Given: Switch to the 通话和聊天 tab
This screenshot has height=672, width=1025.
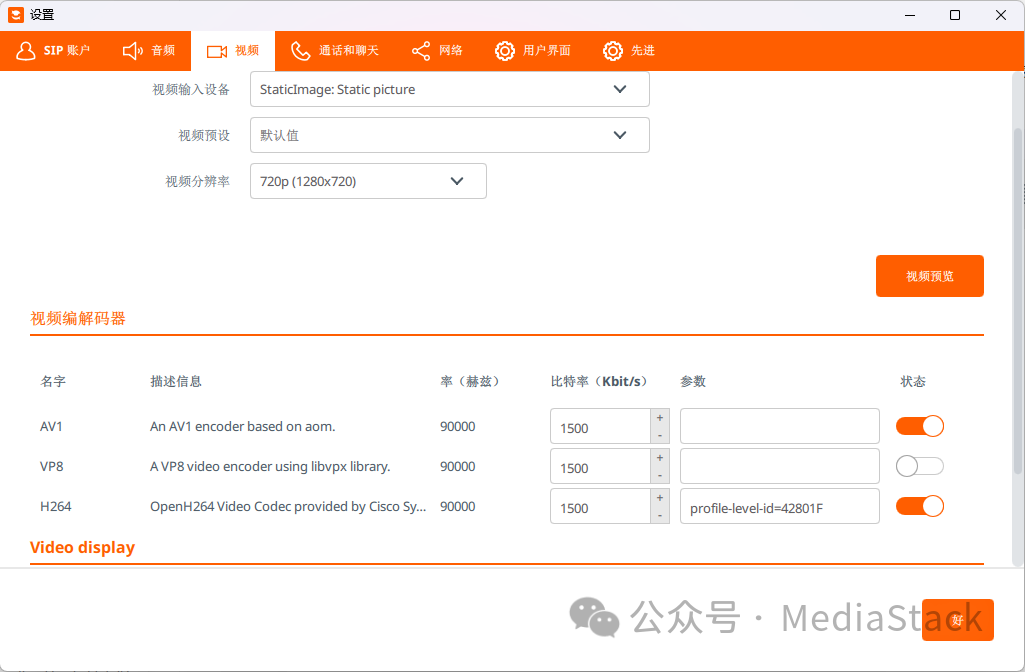Looking at the screenshot, I should 348,51.
